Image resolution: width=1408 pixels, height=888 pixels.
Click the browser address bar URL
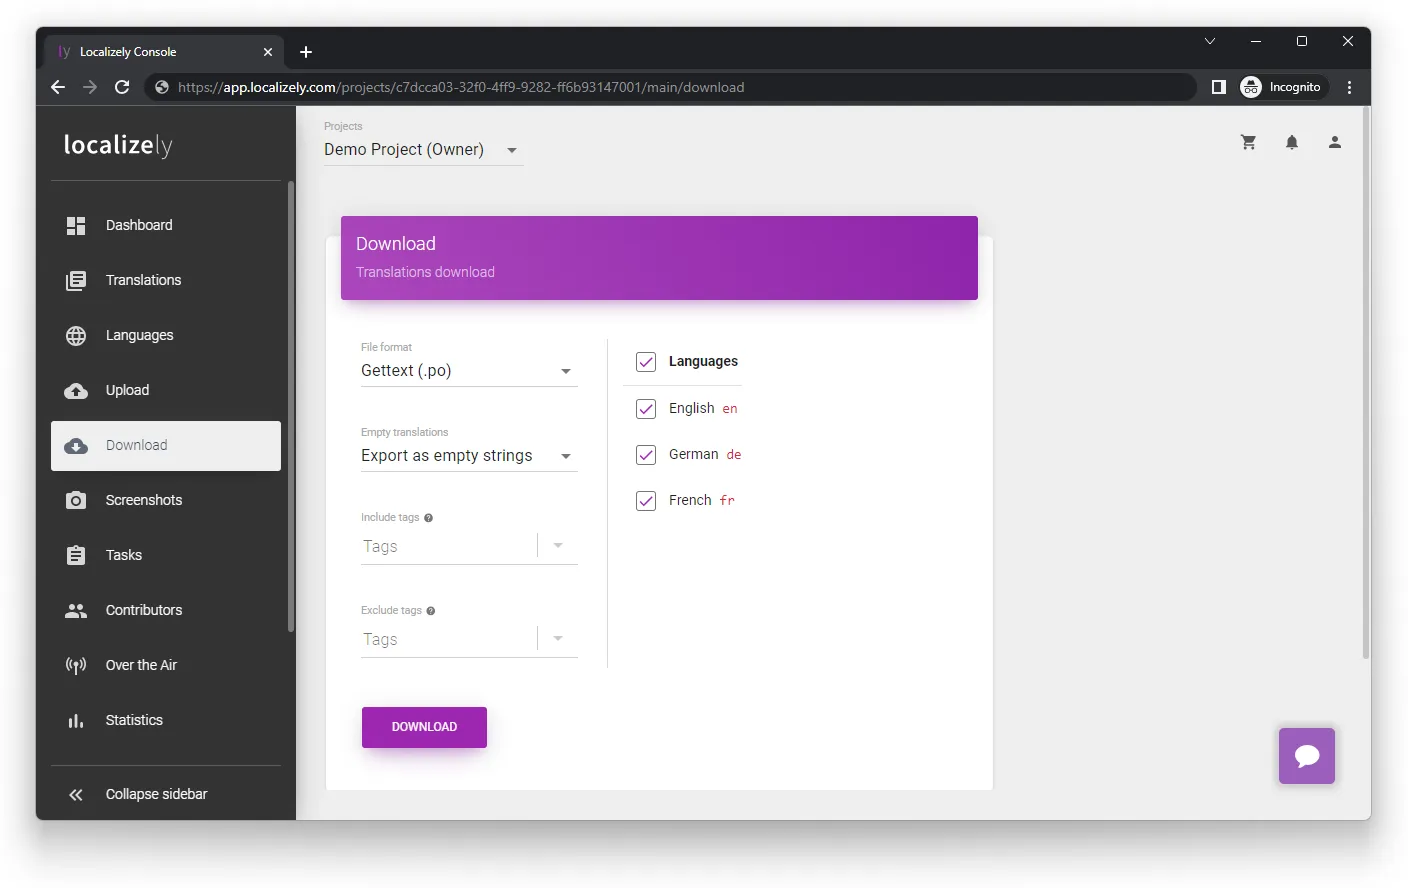pyautogui.click(x=461, y=87)
